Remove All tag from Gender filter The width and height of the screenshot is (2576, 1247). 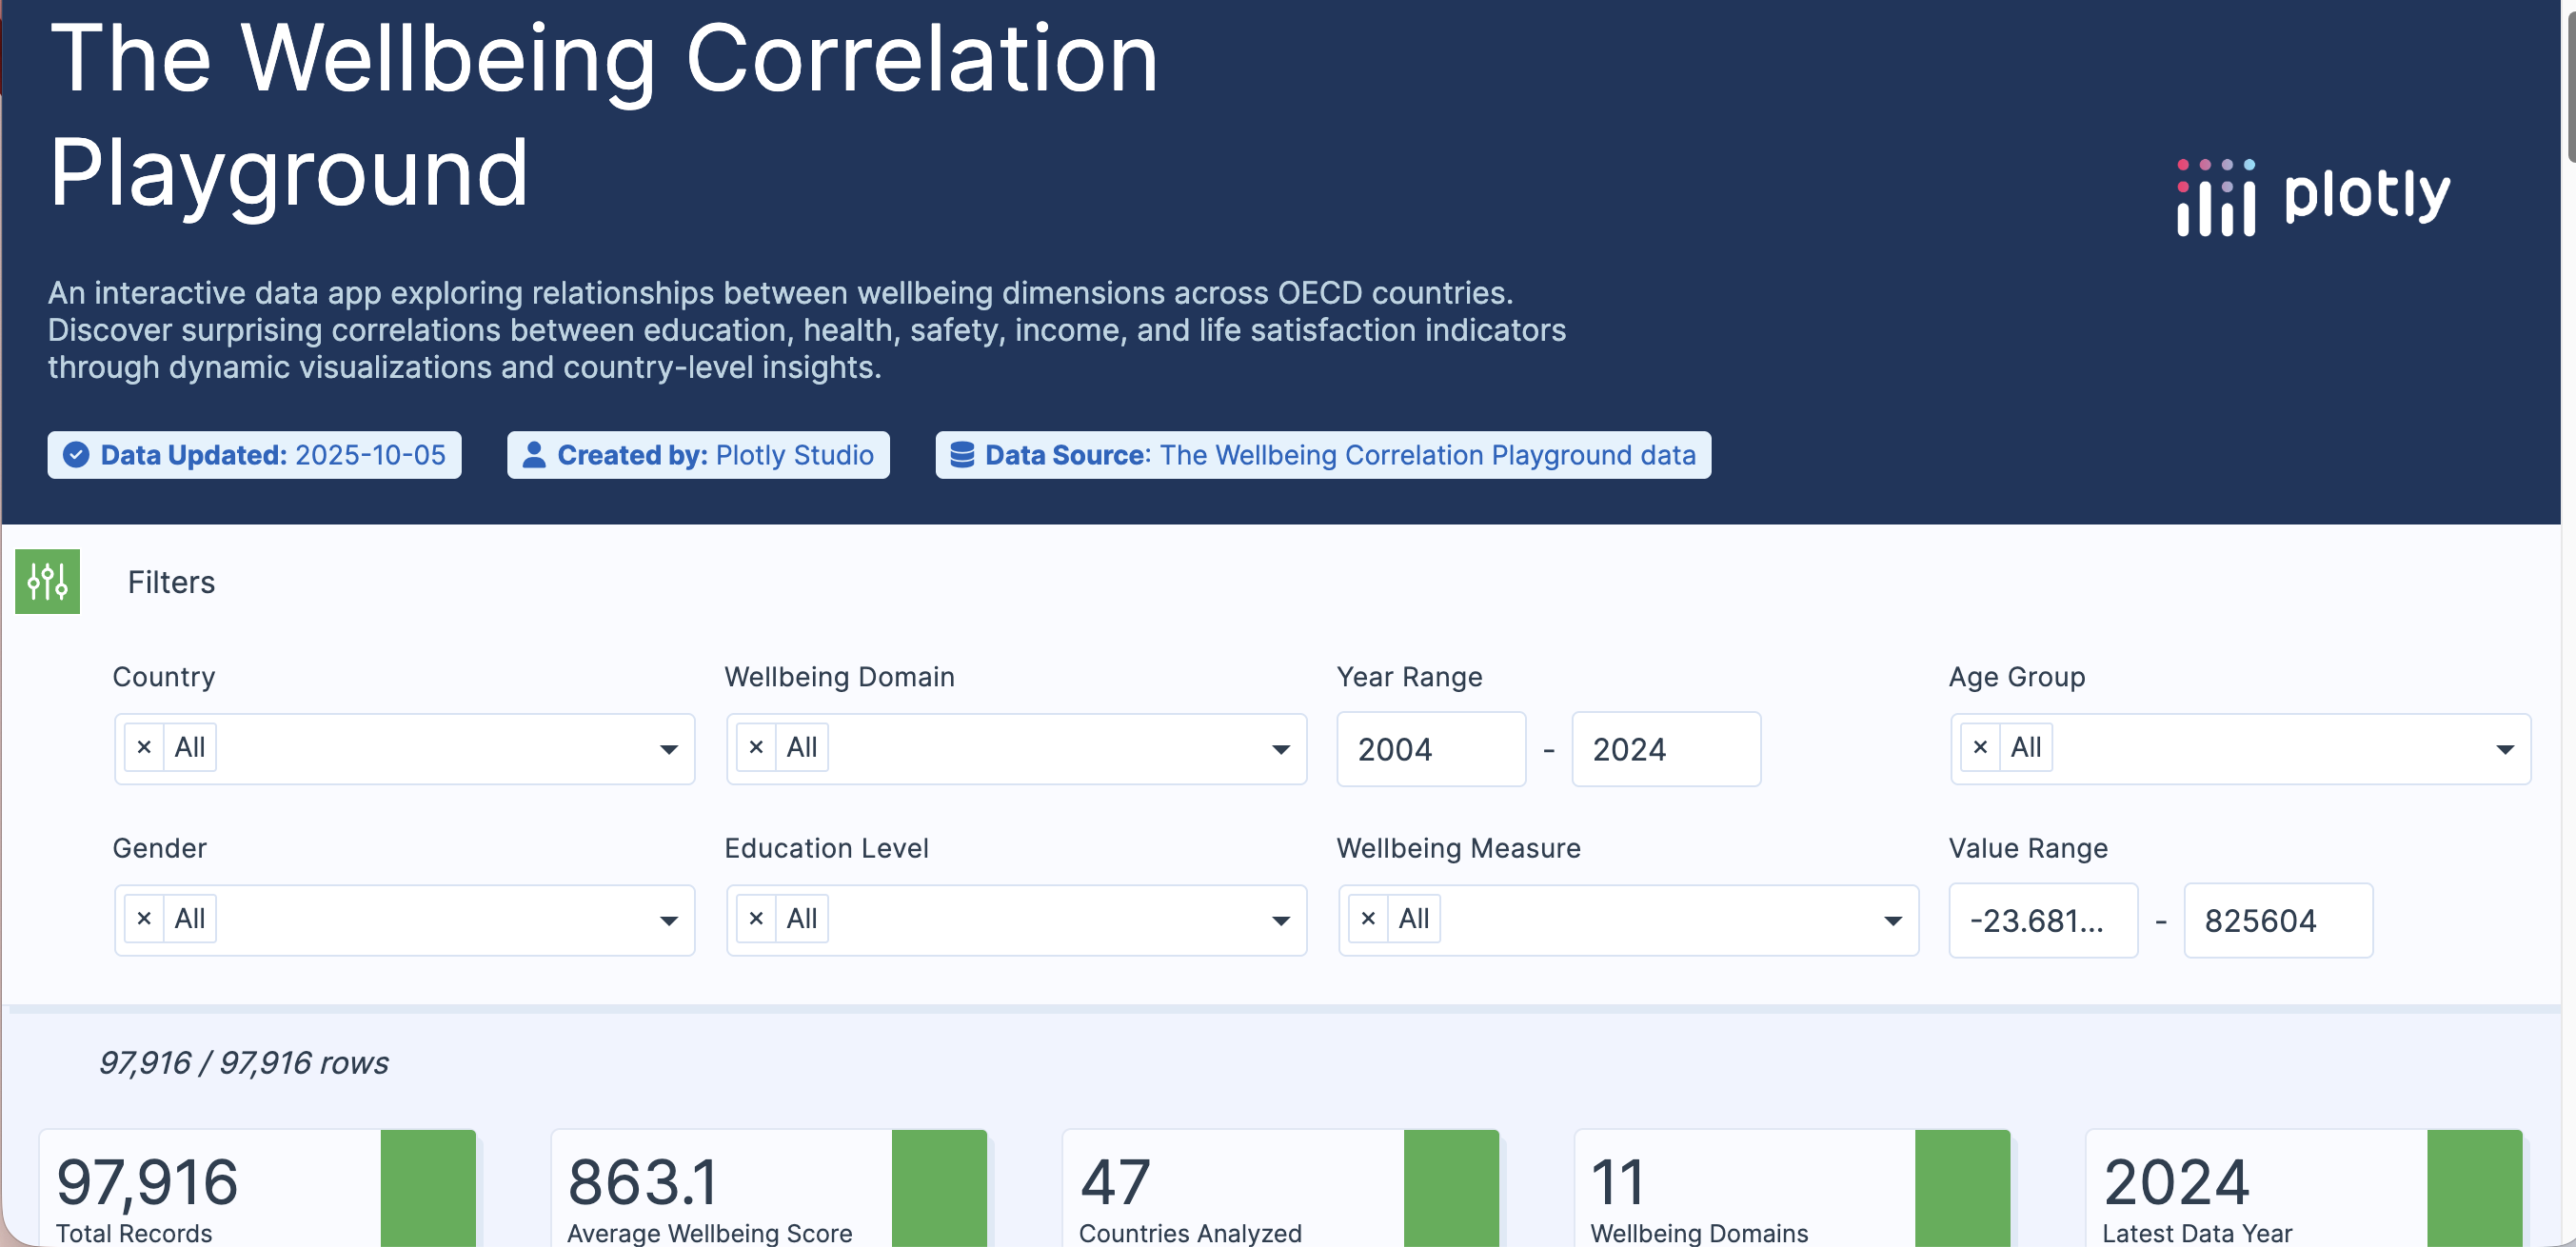(x=144, y=918)
